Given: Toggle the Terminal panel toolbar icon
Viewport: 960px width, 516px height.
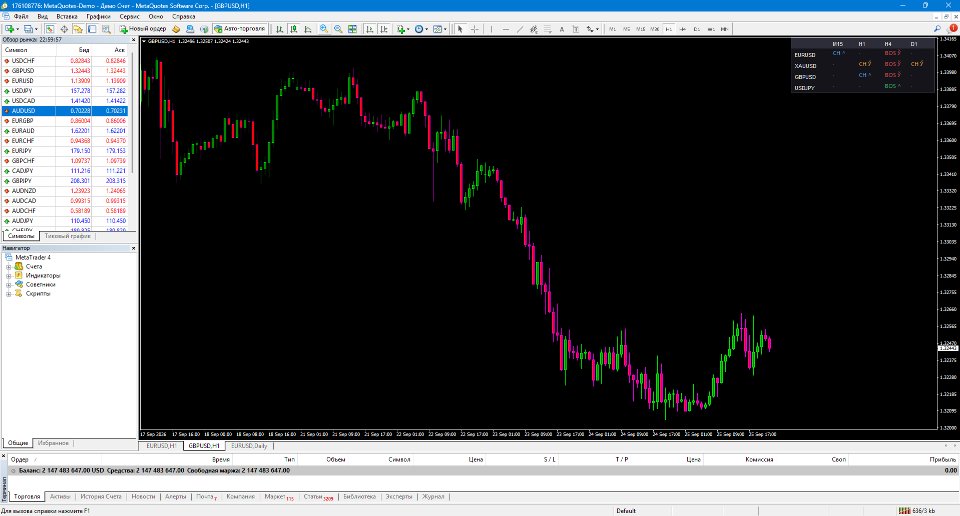Looking at the screenshot, I should [92, 29].
